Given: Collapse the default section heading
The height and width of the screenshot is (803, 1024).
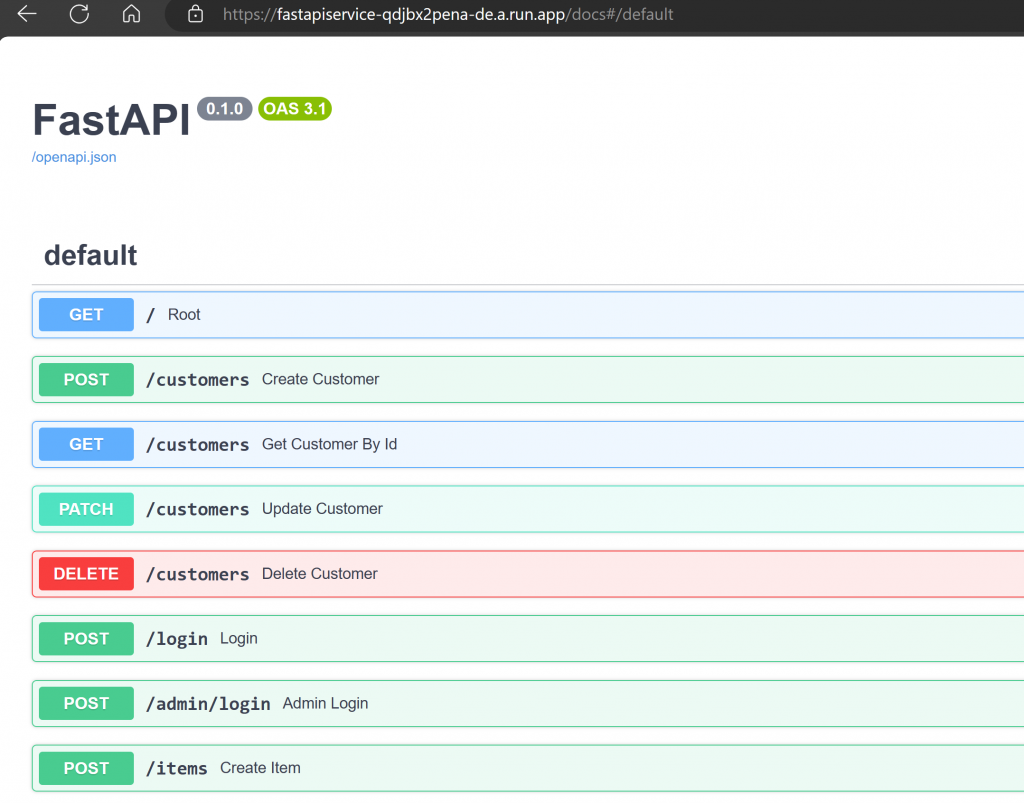Looking at the screenshot, I should (x=90, y=255).
